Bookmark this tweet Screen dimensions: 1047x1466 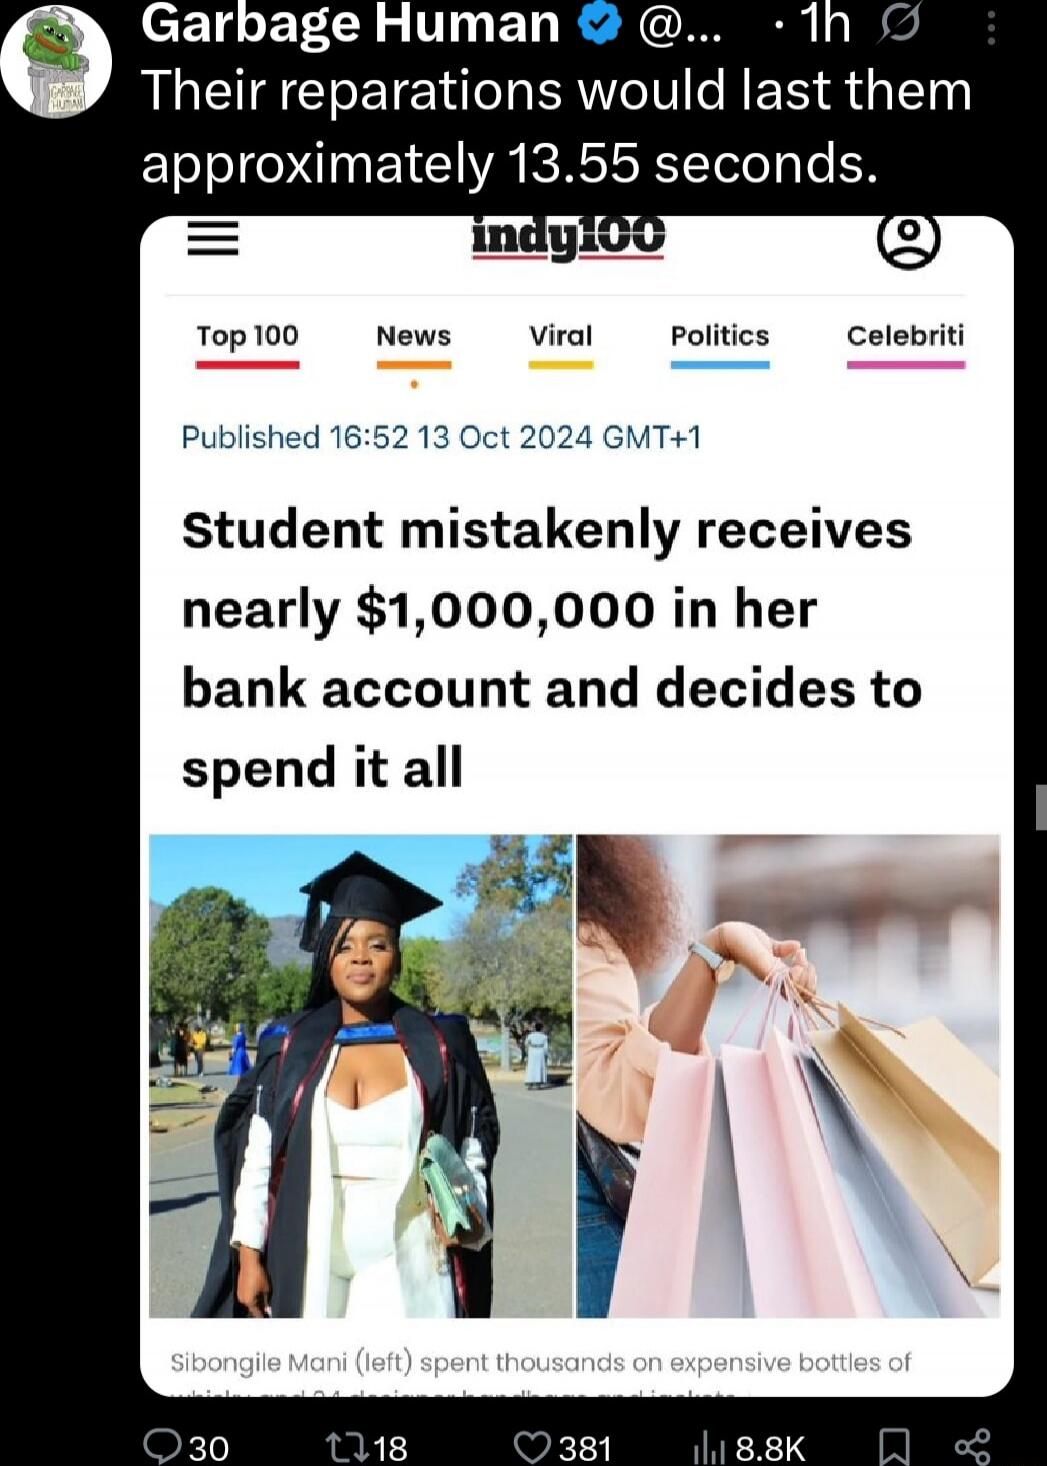coord(893,1446)
